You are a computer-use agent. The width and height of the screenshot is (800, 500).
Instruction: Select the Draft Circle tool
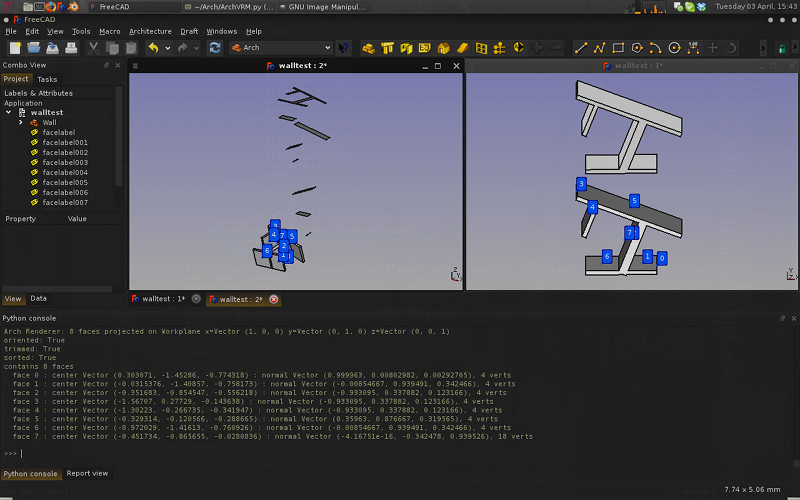click(x=674, y=48)
